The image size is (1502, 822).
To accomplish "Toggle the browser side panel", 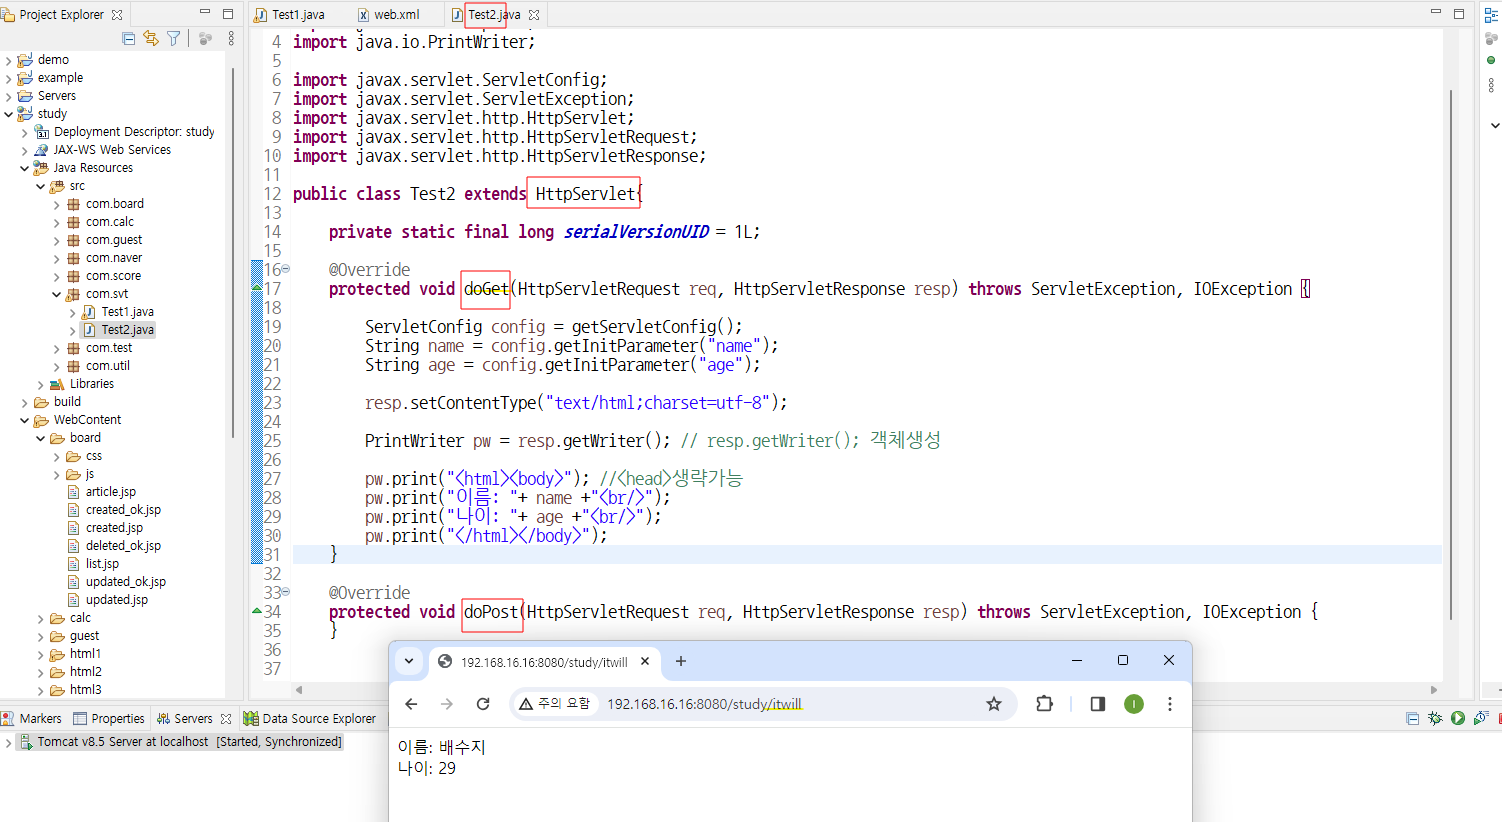I will (1097, 704).
